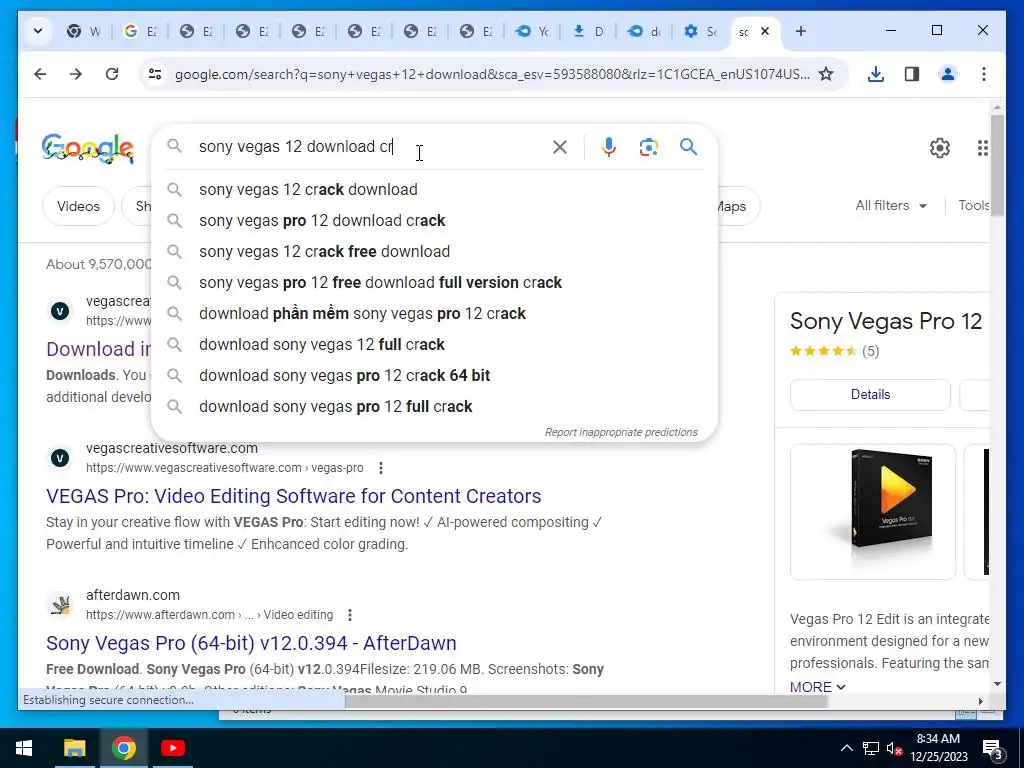Open the notification center icon

(993, 748)
